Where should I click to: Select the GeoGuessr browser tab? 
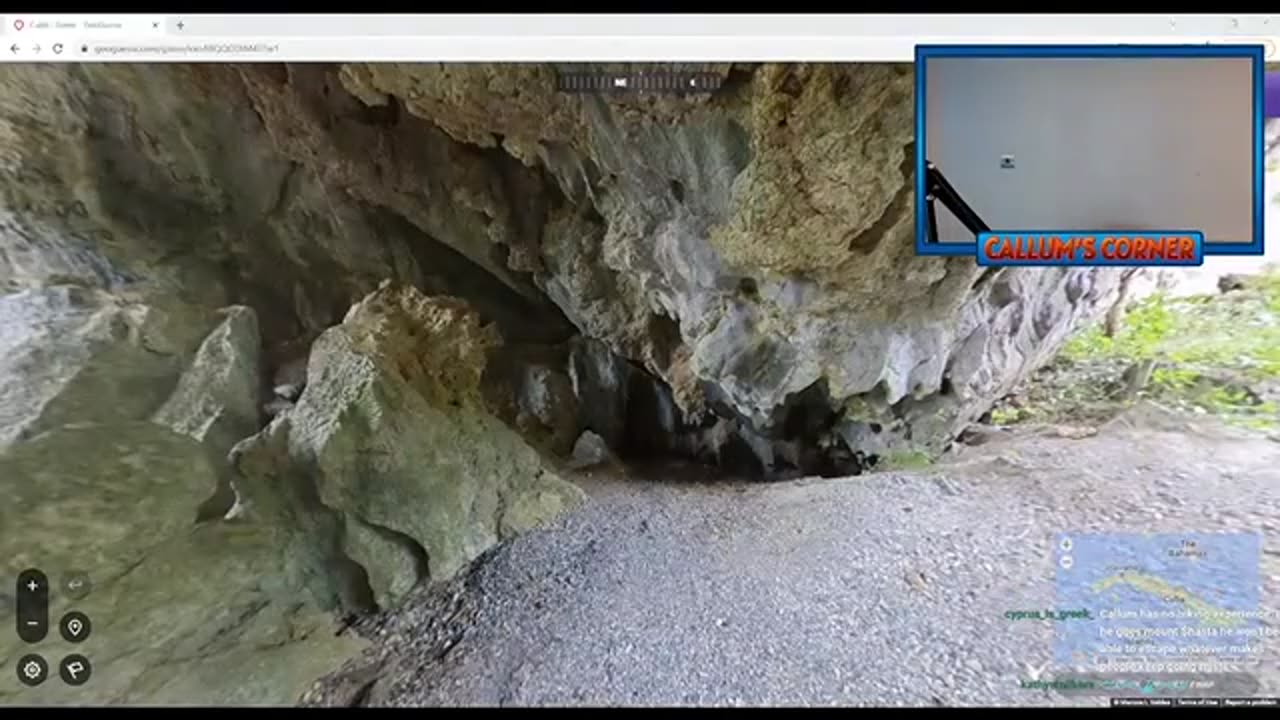pyautogui.click(x=87, y=25)
